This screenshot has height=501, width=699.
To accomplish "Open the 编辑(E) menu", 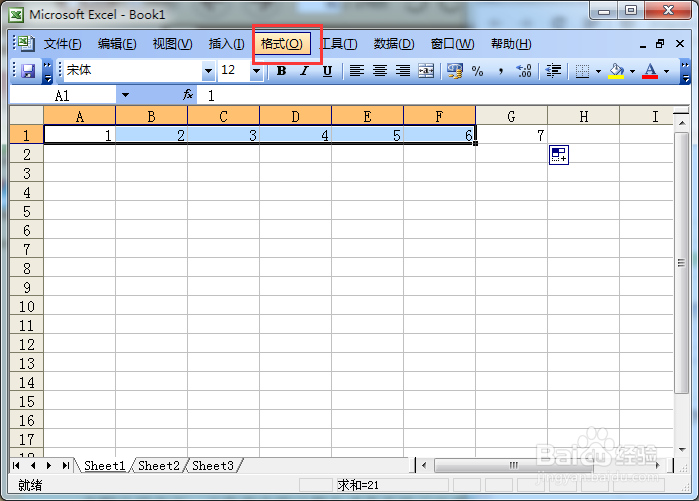I will pos(117,44).
